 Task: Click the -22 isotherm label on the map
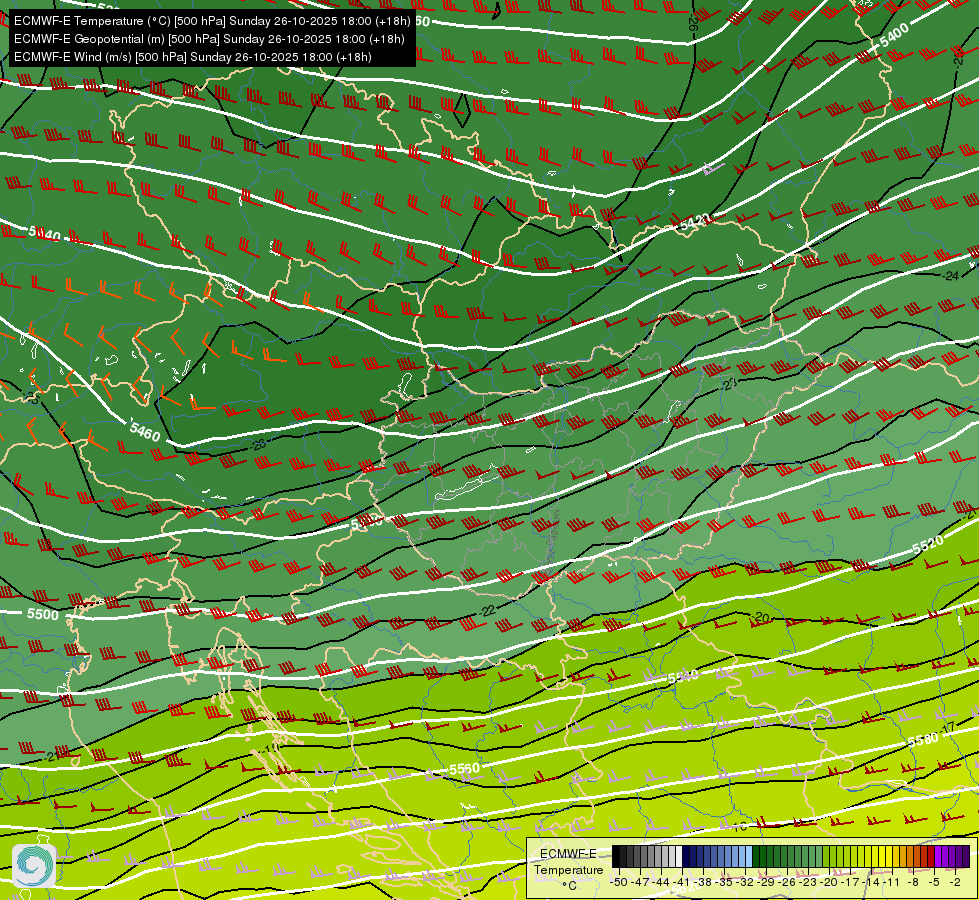pos(488,611)
